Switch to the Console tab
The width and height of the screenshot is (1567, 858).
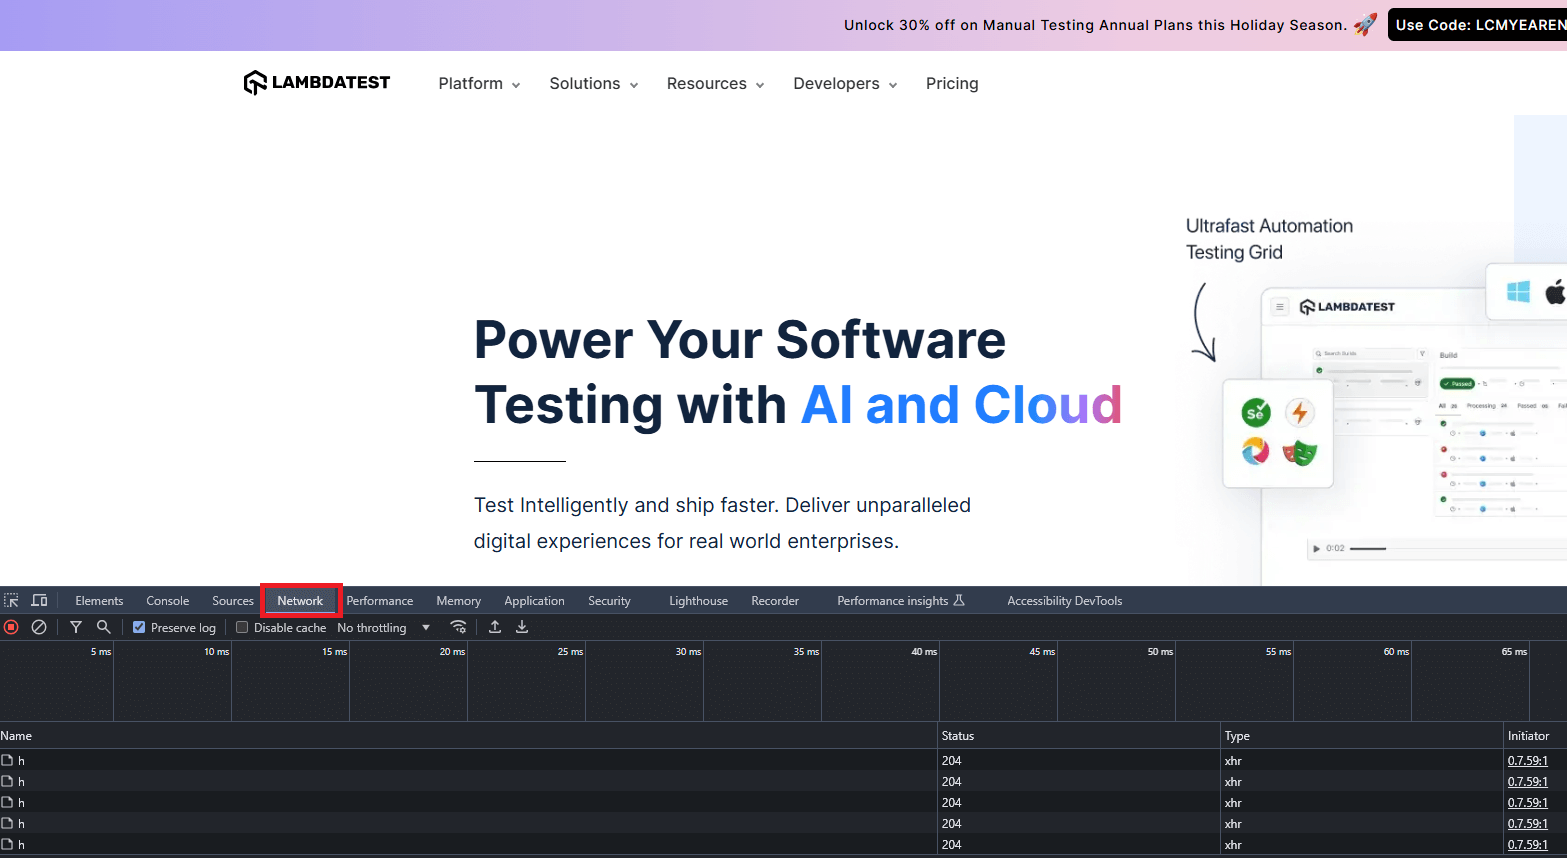168,601
